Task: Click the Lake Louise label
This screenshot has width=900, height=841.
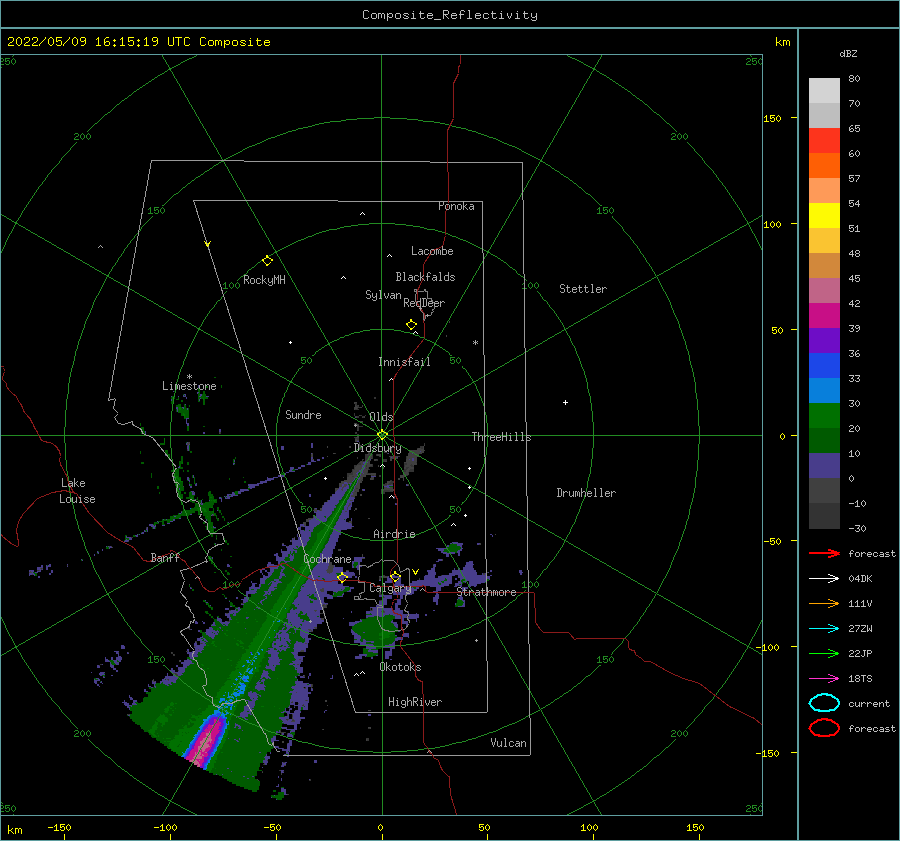Action: (77, 491)
